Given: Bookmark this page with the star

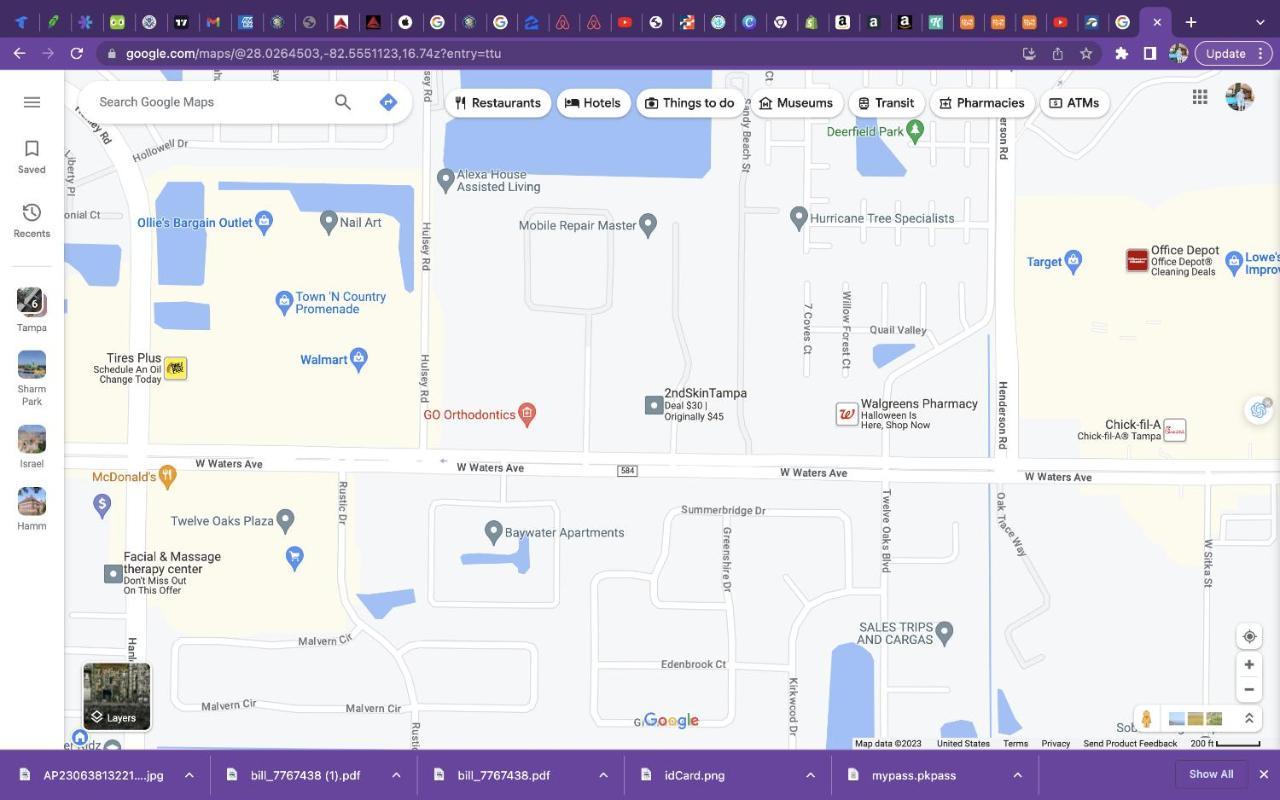Looking at the screenshot, I should 1086,53.
